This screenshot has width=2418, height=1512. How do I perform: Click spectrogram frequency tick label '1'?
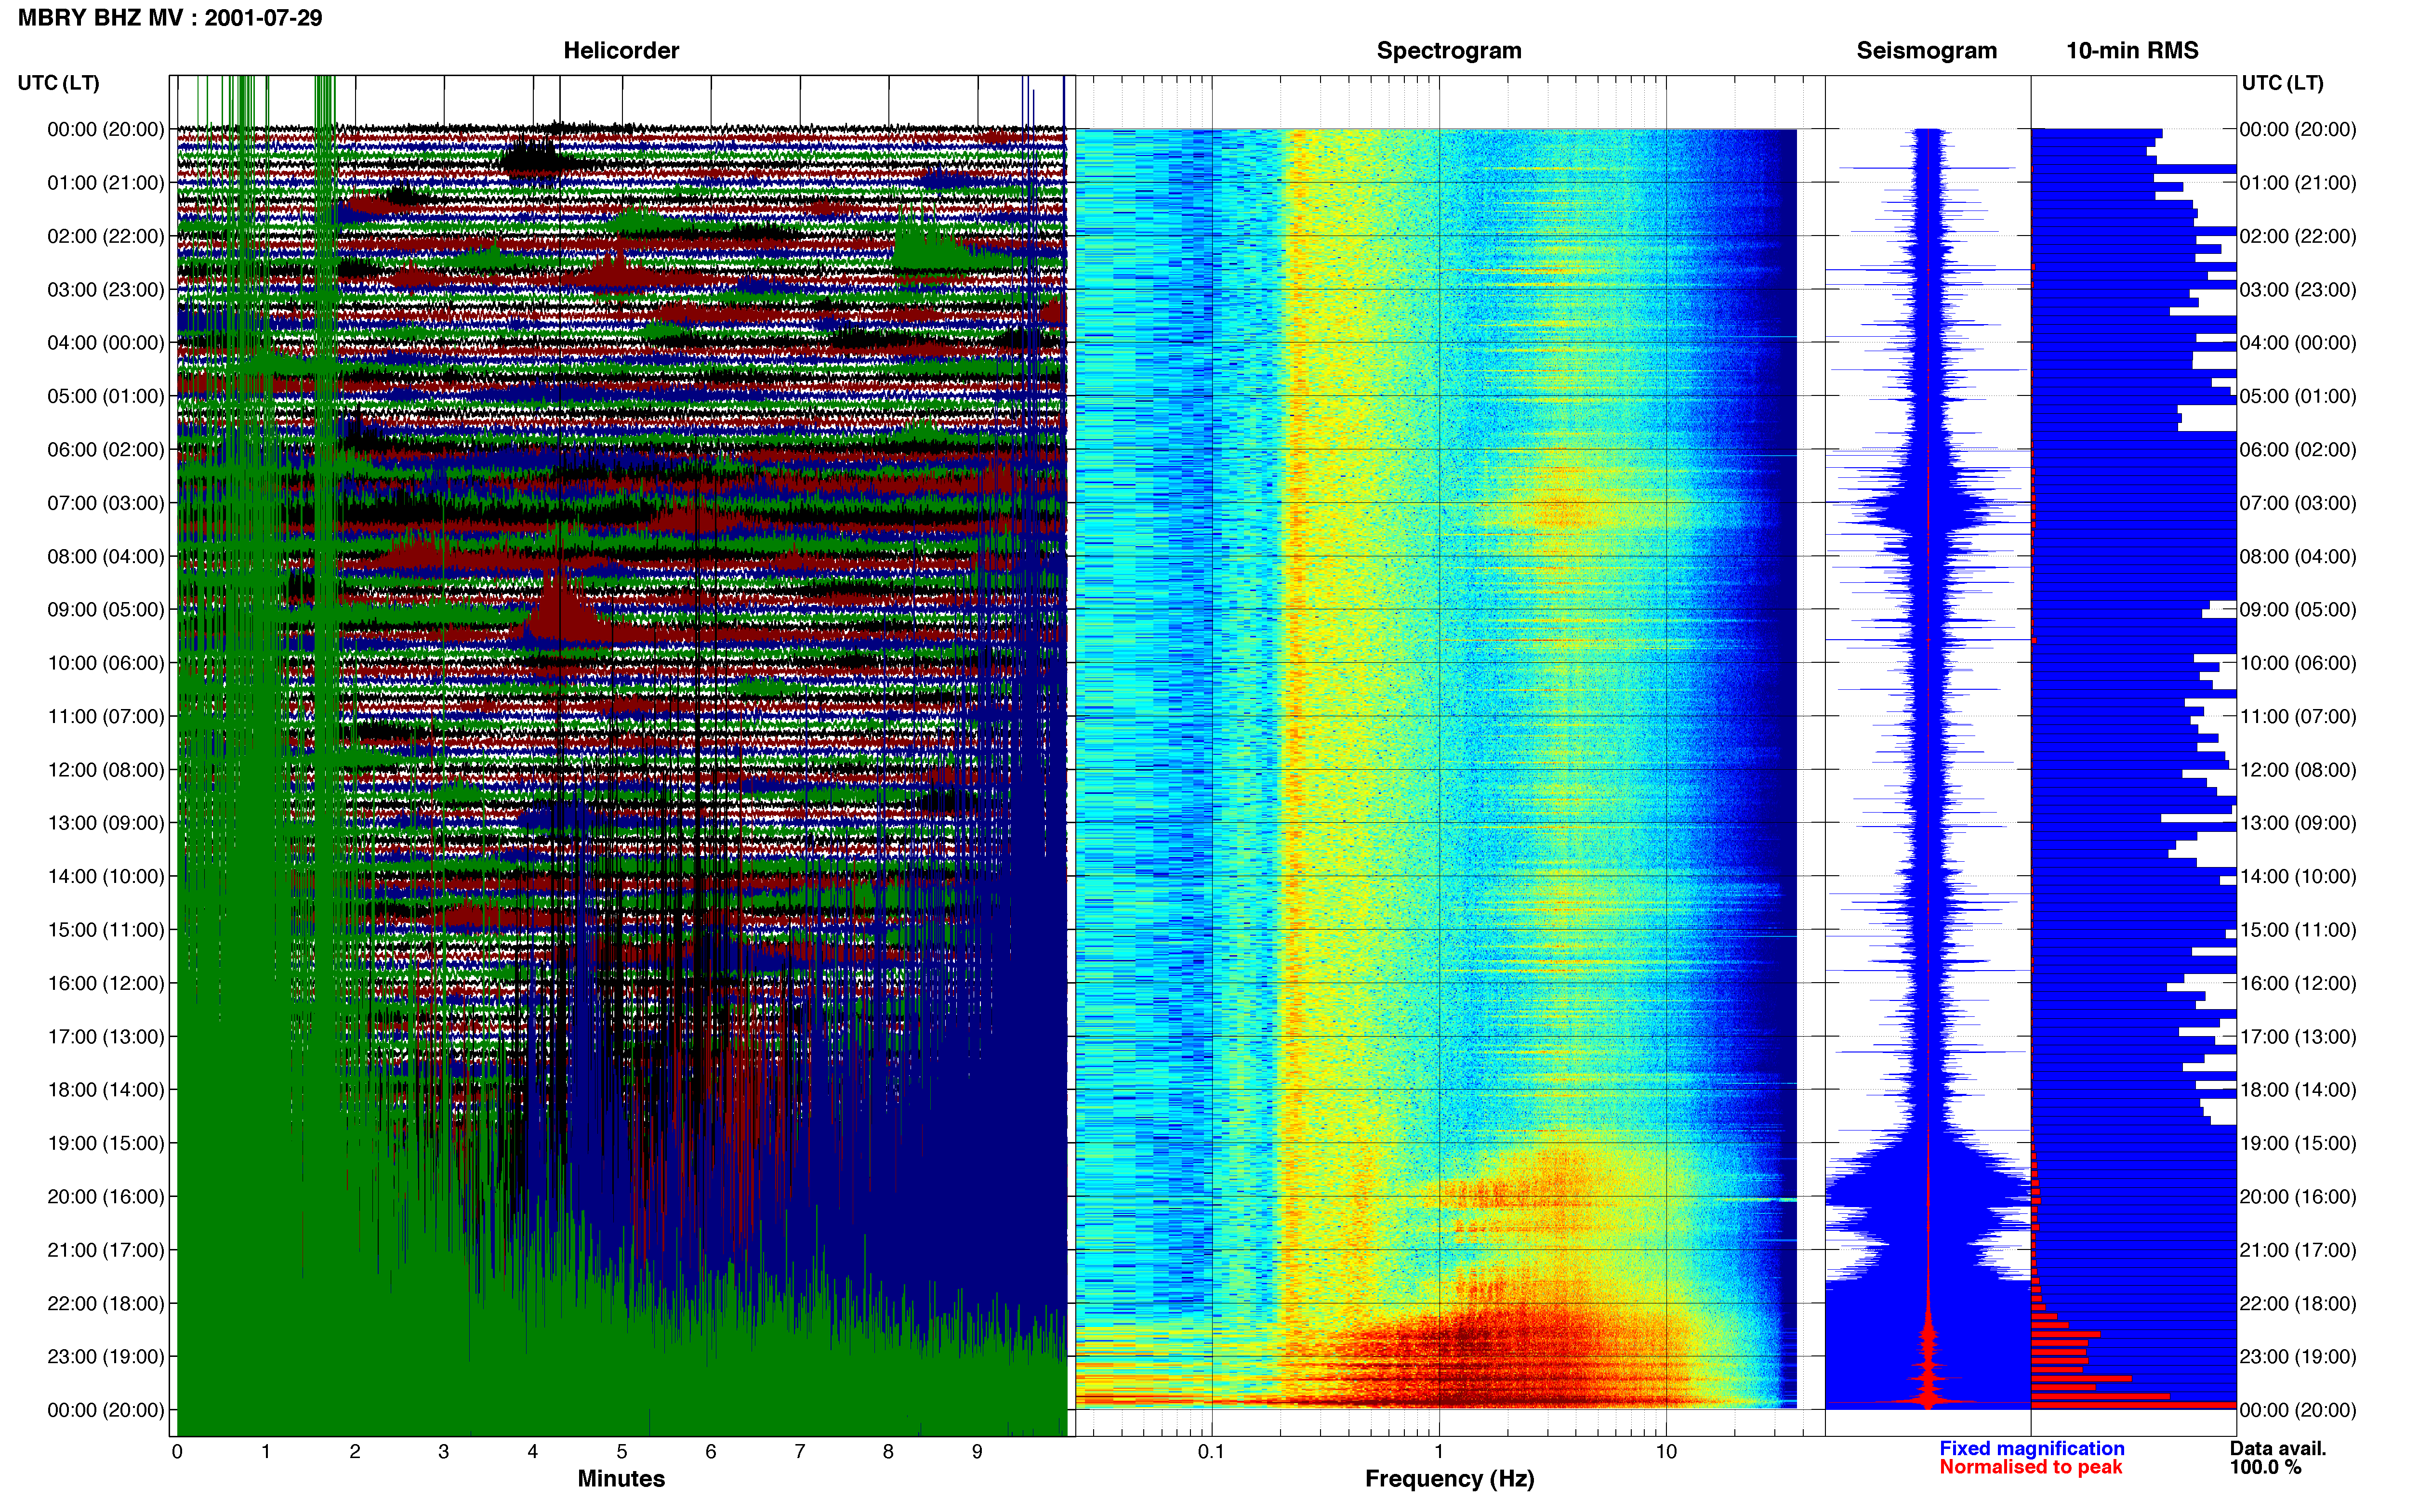tap(1439, 1452)
